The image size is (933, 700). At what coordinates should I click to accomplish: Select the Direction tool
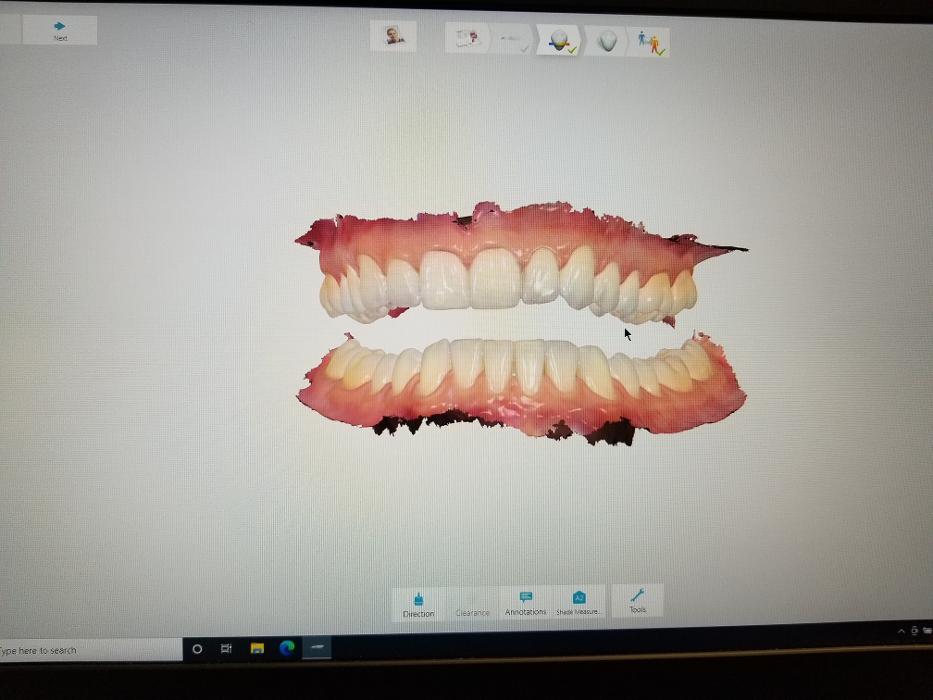[418, 601]
